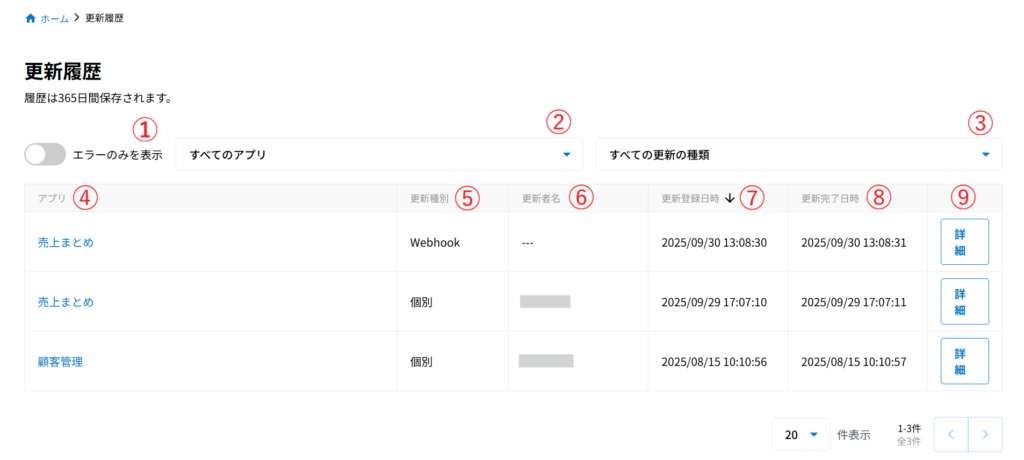Viewport: 1024px width, 460px height.
Task: Go to the next page arrow
Action: point(985,434)
